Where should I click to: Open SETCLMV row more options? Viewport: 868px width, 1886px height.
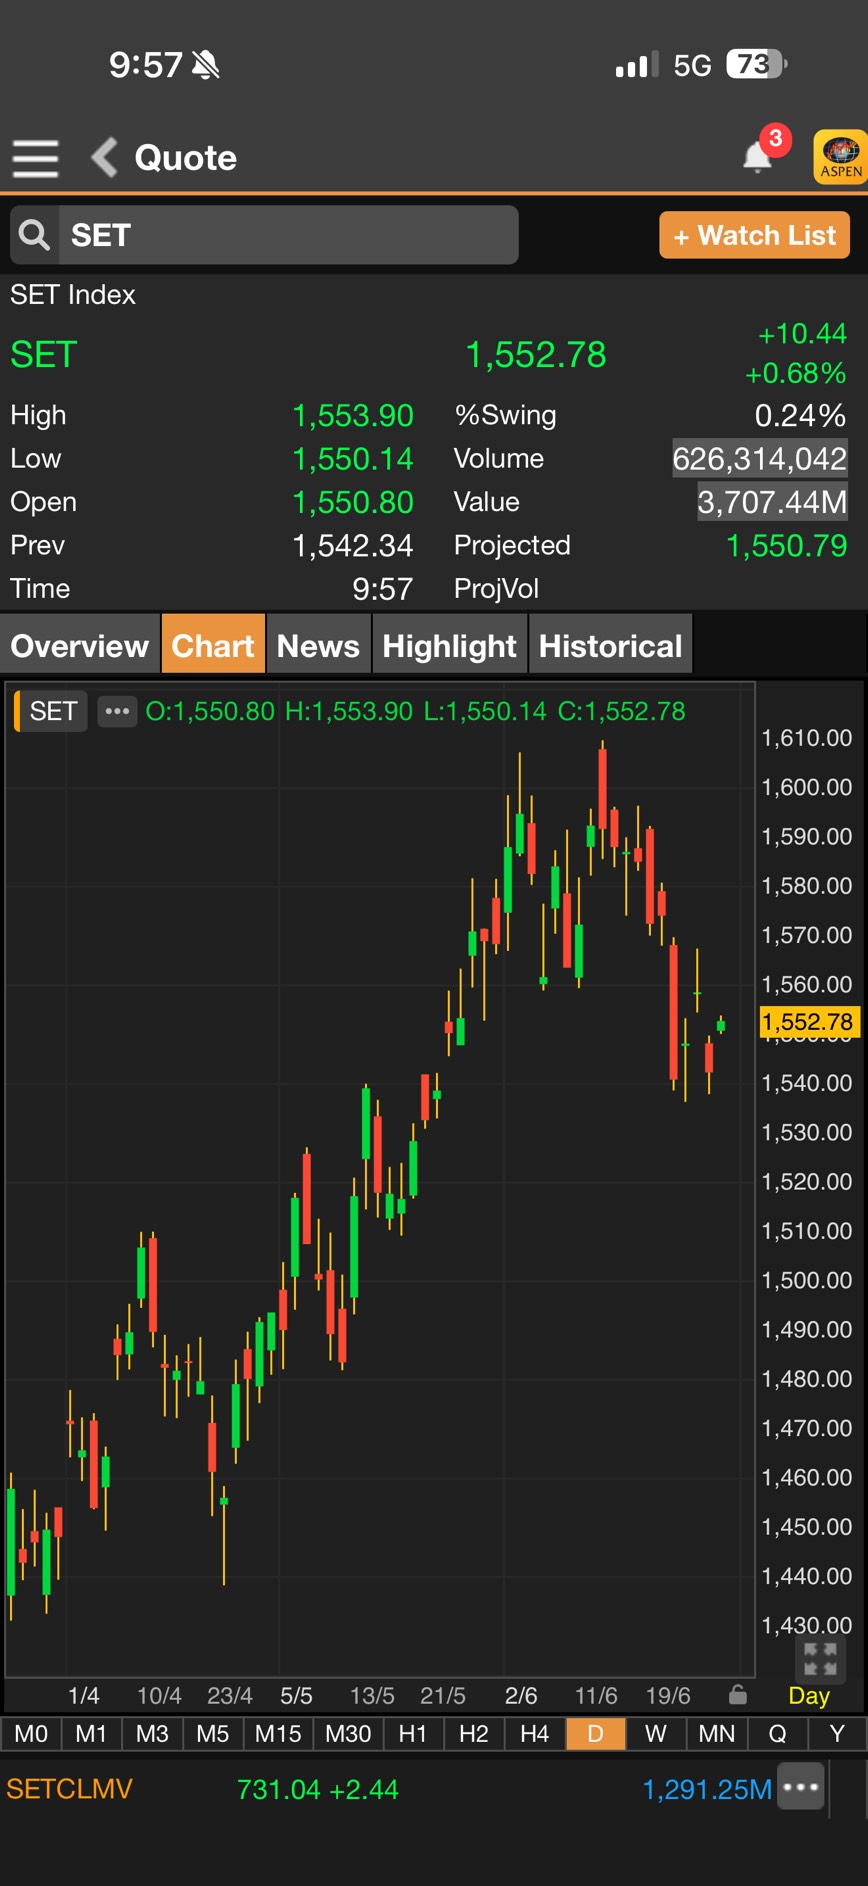click(802, 1787)
